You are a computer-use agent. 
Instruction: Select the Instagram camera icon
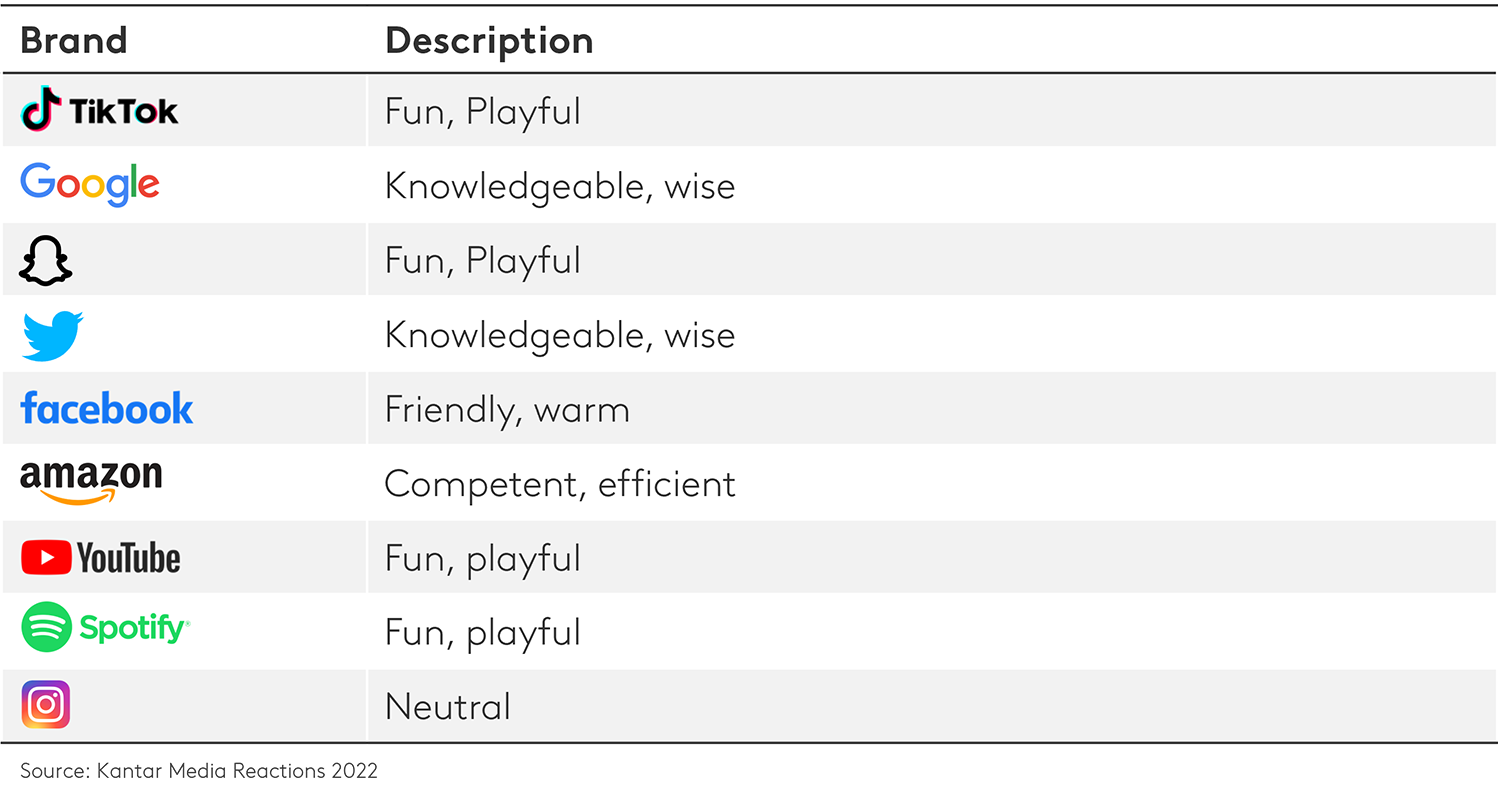point(46,705)
